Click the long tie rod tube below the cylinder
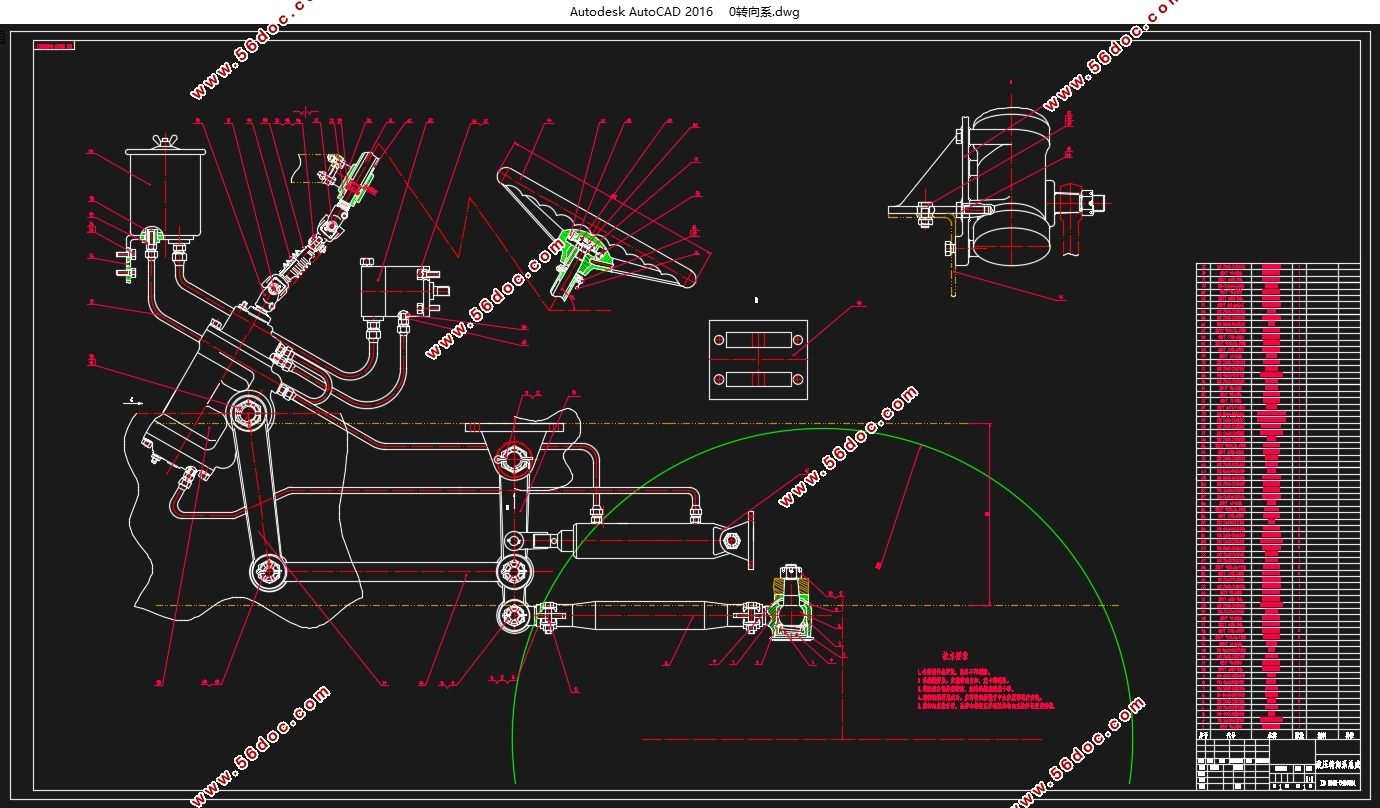1380x808 pixels. (650, 616)
